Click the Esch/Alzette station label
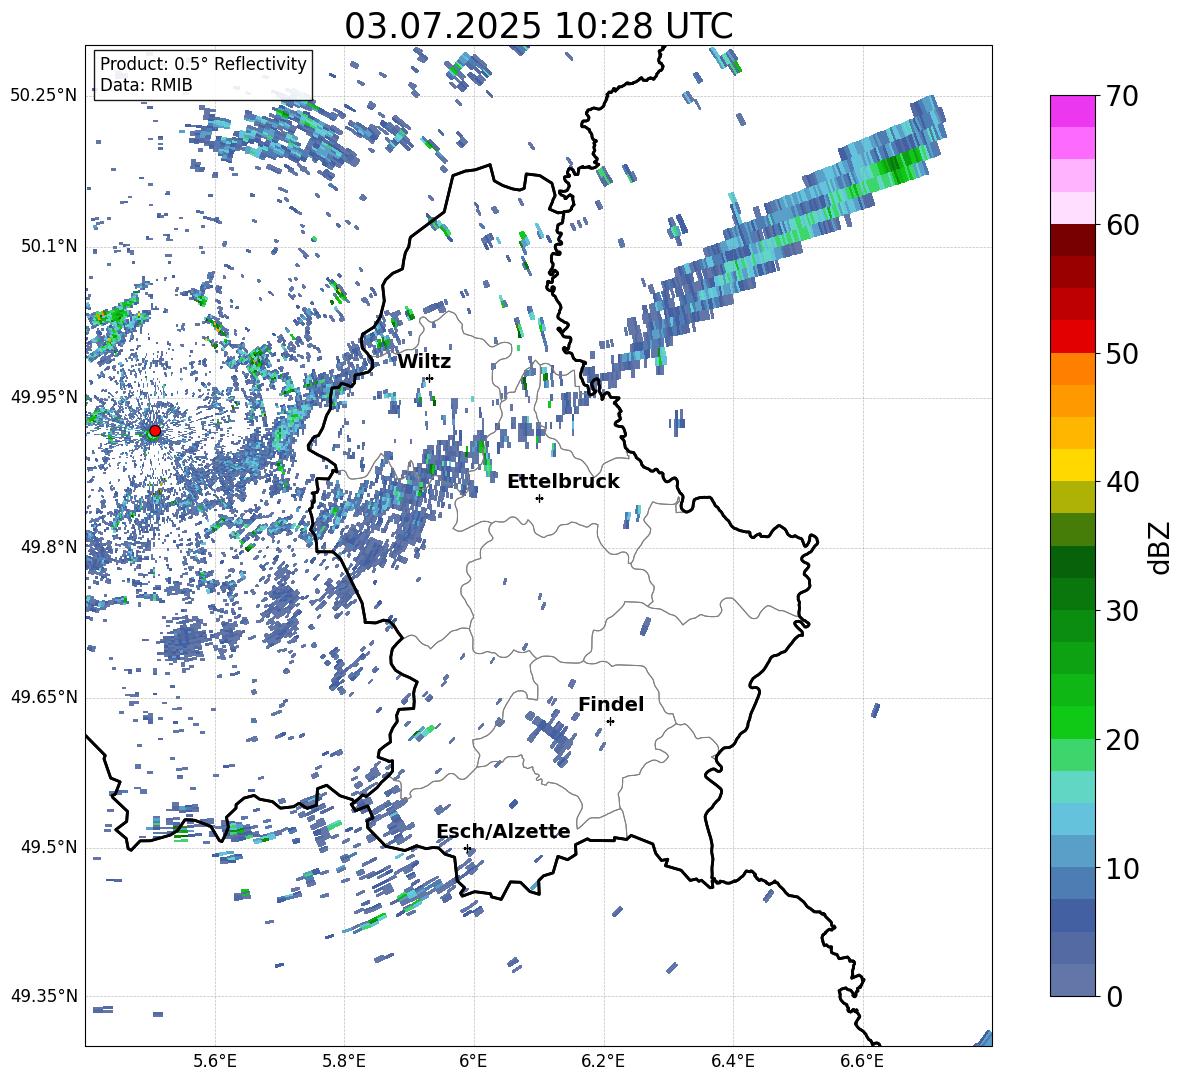1184x1081 pixels. click(x=504, y=832)
